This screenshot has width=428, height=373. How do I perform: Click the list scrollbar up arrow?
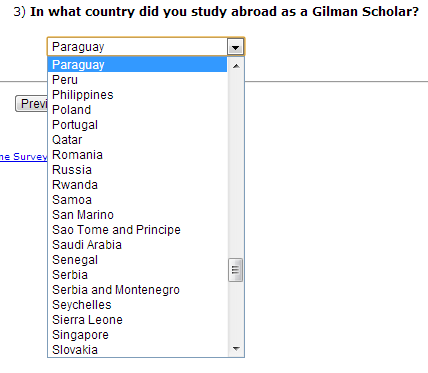236,66
